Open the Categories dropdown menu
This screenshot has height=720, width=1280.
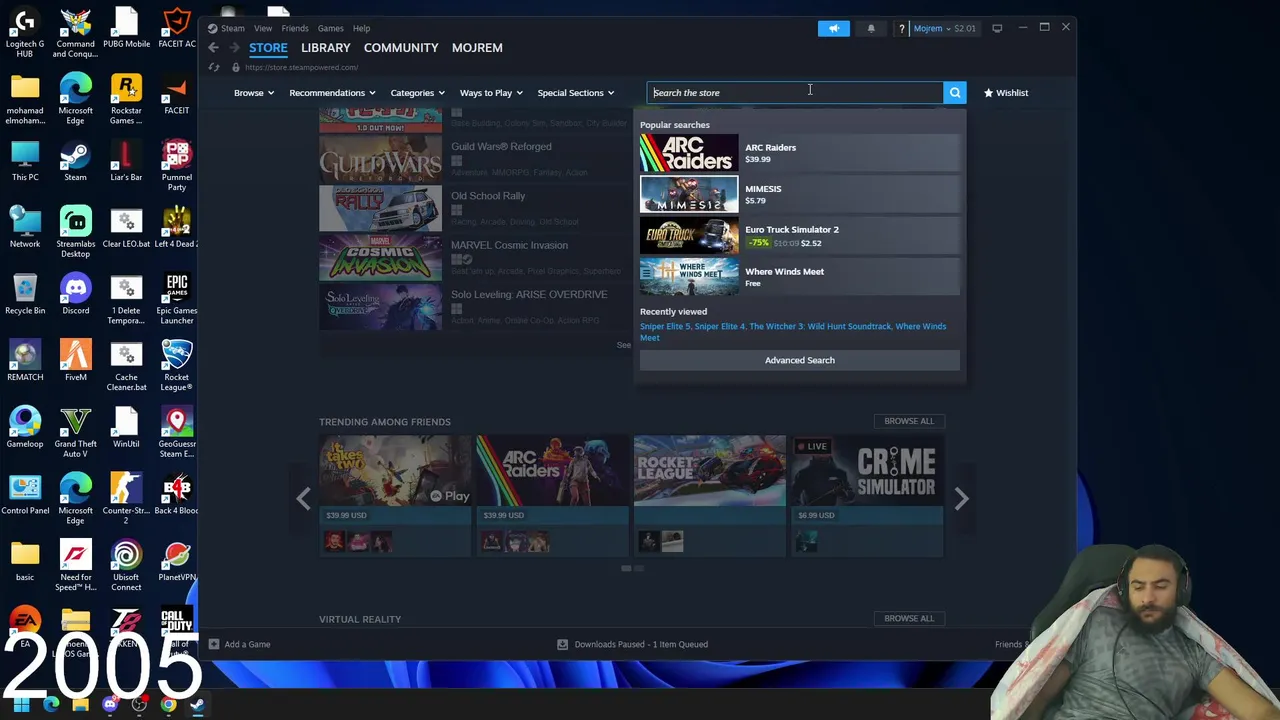[417, 93]
